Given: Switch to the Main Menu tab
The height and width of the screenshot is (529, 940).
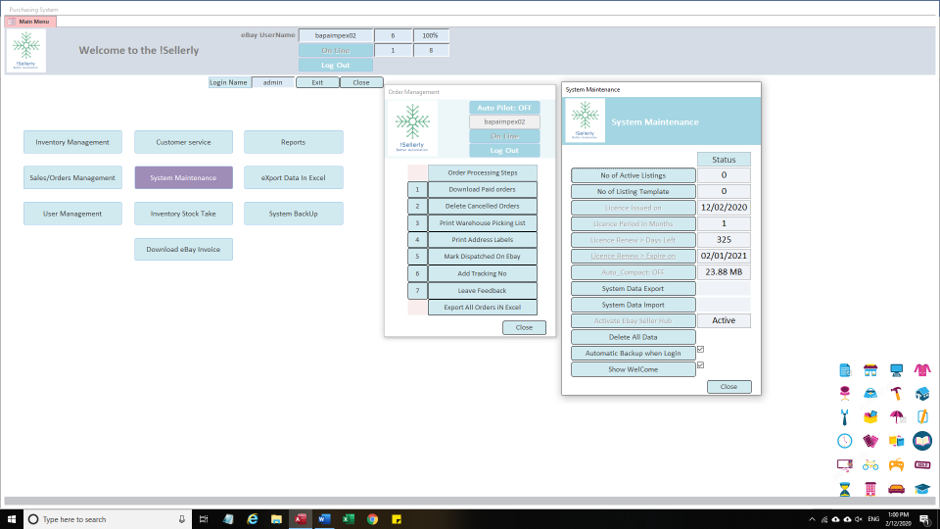Looking at the screenshot, I should [x=32, y=21].
